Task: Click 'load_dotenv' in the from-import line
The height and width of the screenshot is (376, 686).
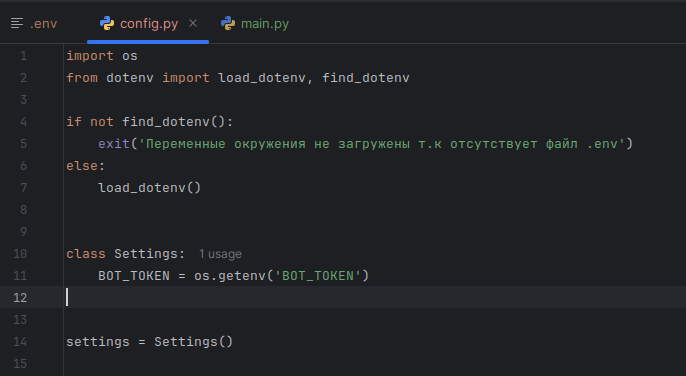Action: pos(262,78)
